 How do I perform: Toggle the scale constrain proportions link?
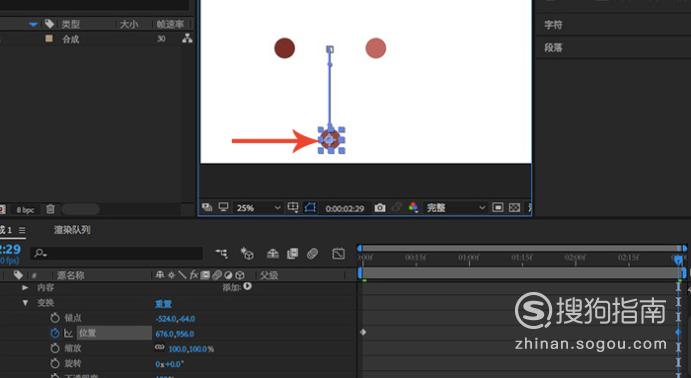[160, 348]
